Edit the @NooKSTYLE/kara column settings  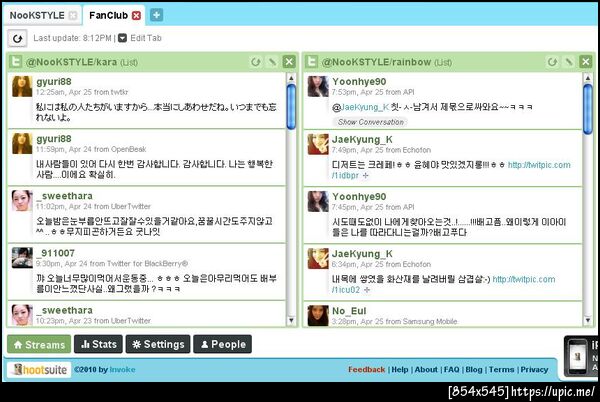click(272, 62)
